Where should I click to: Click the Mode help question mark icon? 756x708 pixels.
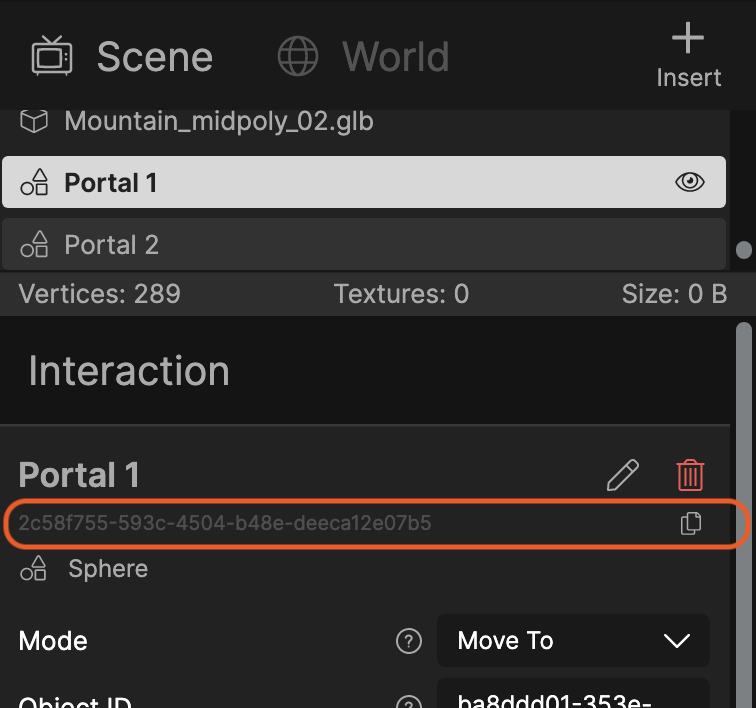pyautogui.click(x=409, y=641)
